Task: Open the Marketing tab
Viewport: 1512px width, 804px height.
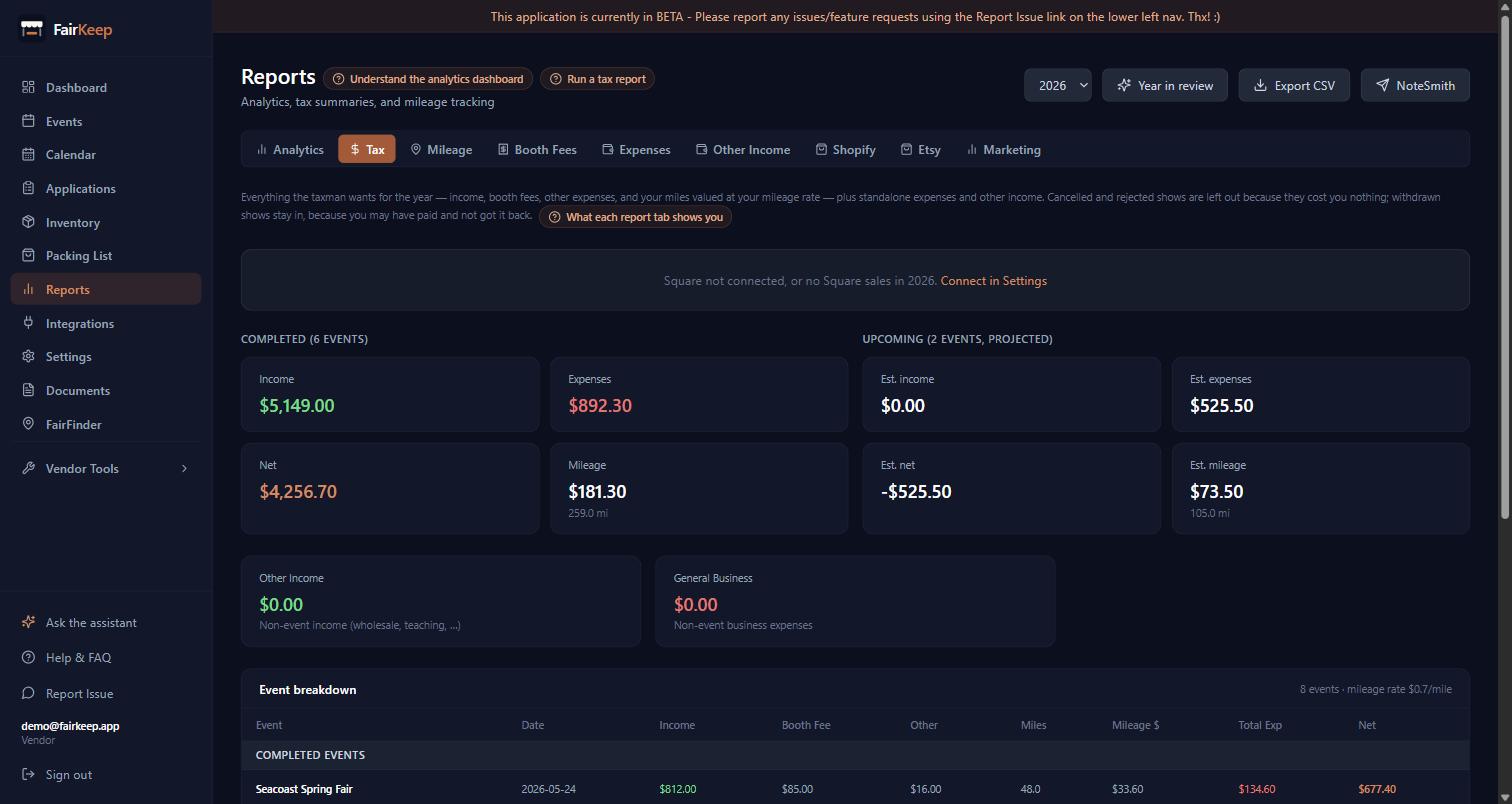Action: coord(1003,149)
